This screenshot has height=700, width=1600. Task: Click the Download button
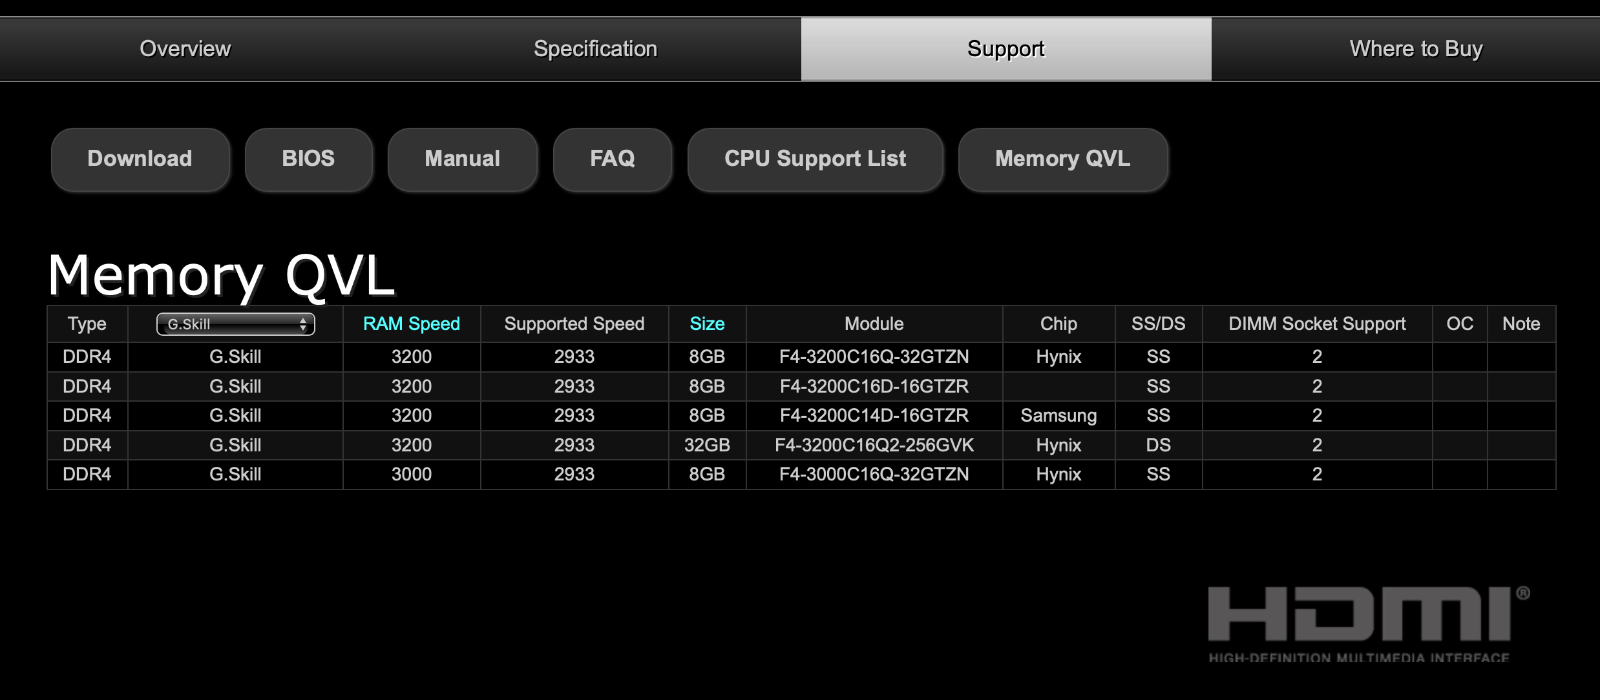pyautogui.click(x=140, y=159)
